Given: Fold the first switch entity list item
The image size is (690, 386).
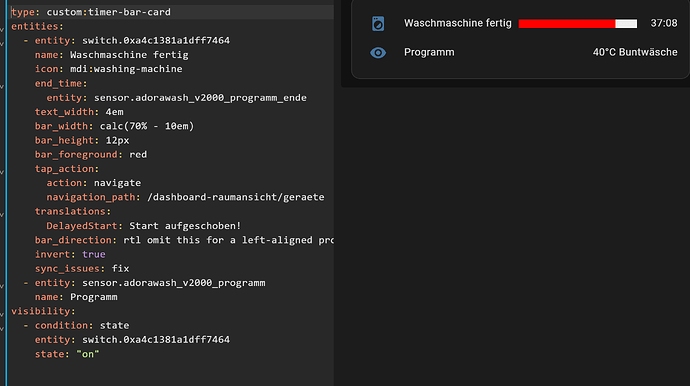Looking at the screenshot, I should point(2,44).
